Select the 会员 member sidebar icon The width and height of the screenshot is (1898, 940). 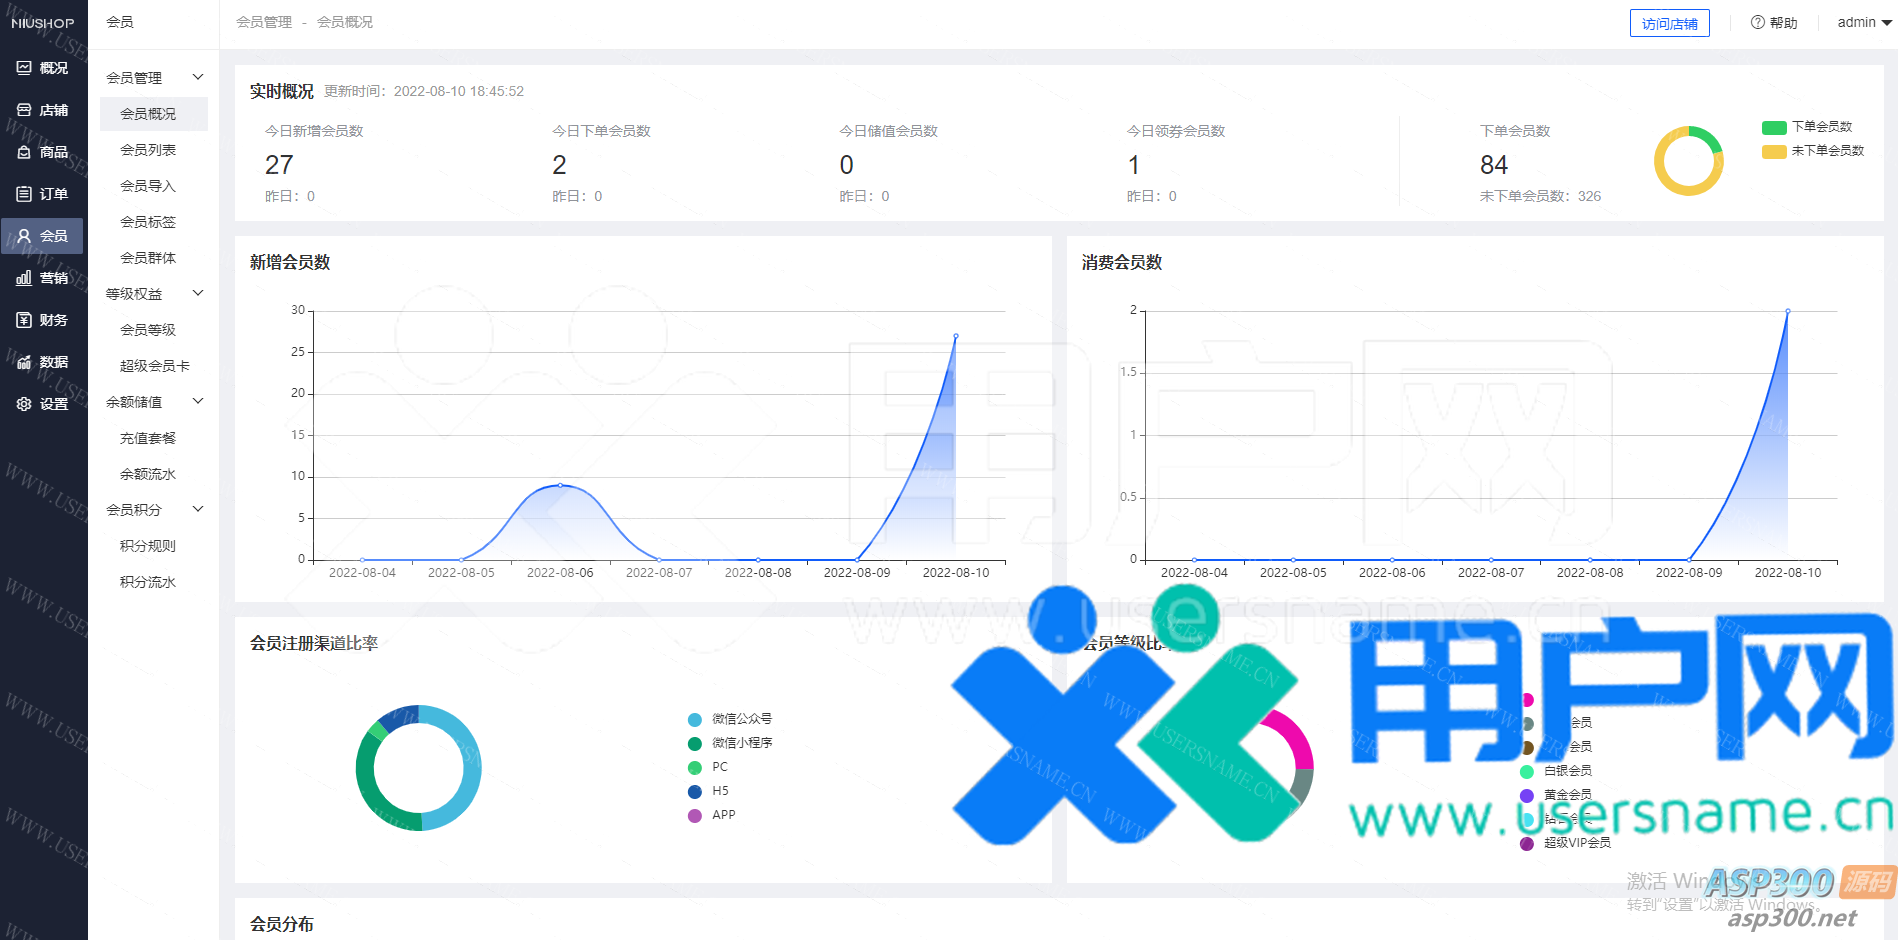coord(24,236)
